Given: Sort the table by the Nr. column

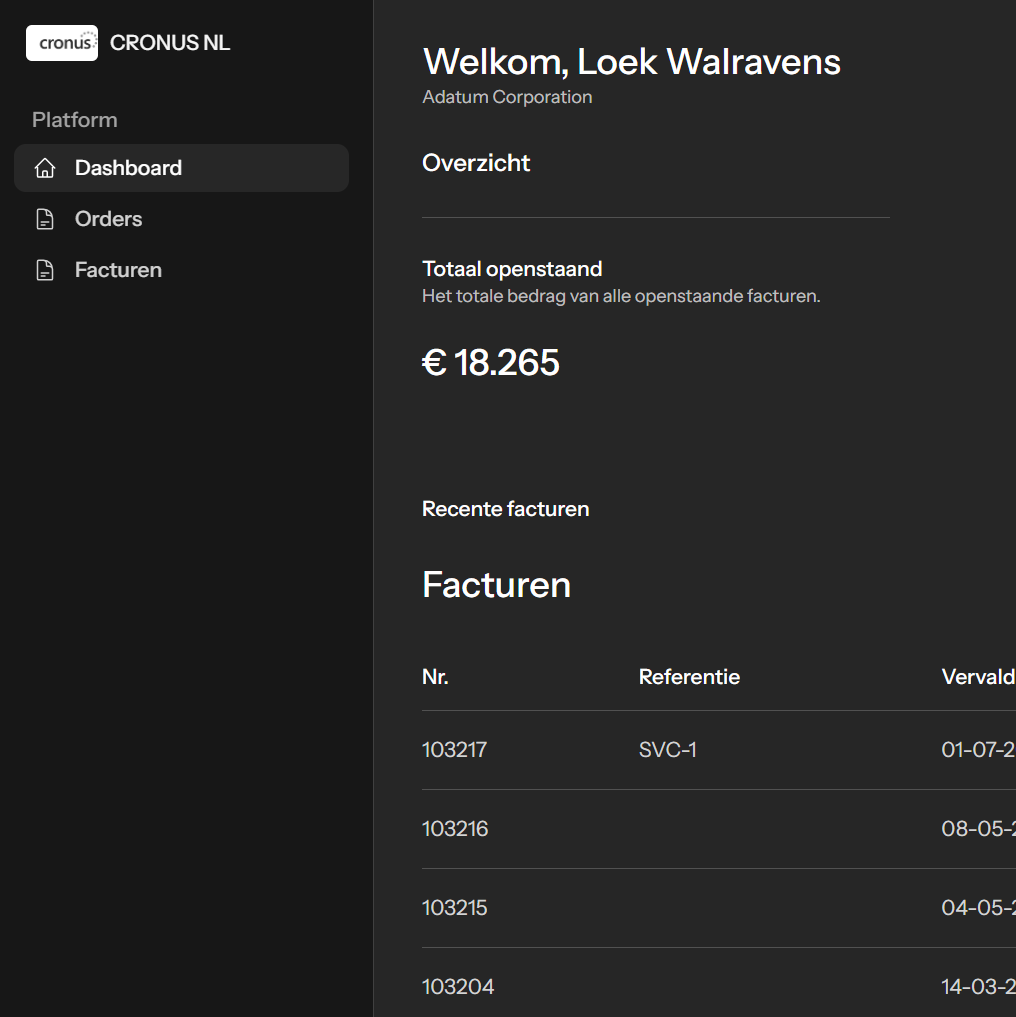Looking at the screenshot, I should tap(435, 676).
